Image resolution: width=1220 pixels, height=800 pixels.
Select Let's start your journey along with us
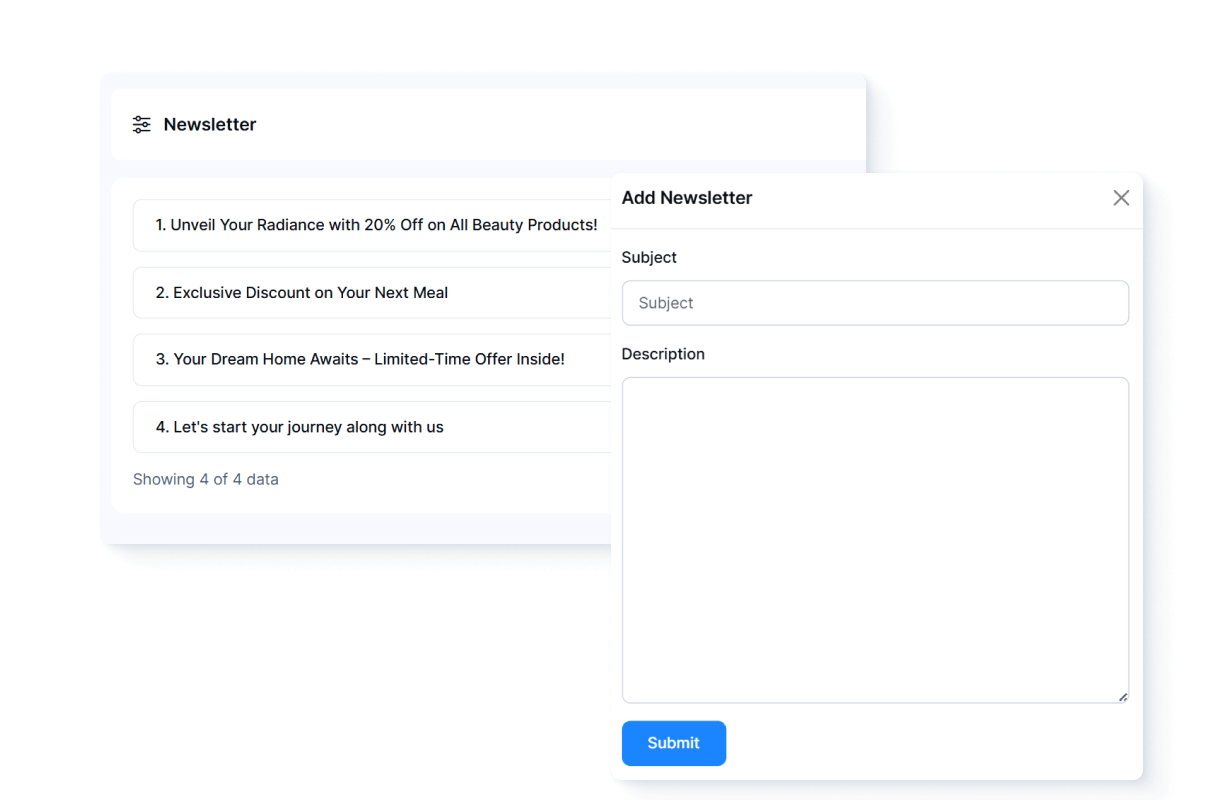coord(308,427)
